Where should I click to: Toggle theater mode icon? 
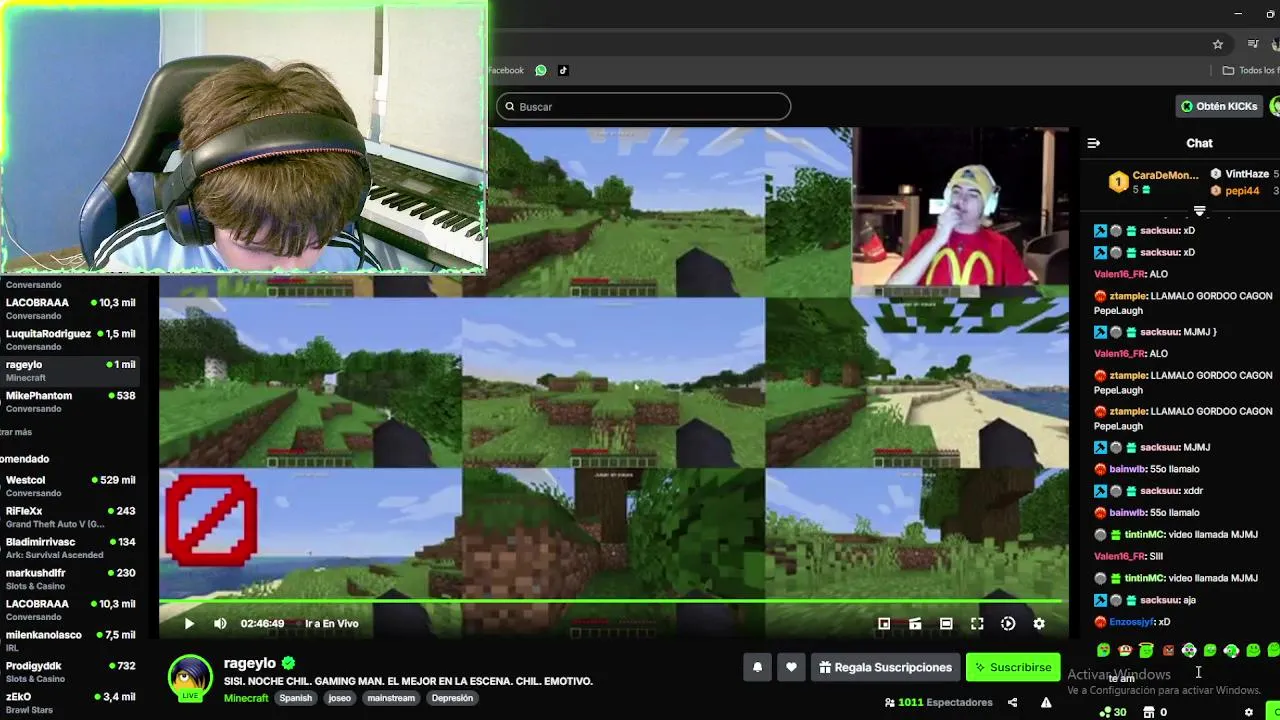(x=946, y=623)
